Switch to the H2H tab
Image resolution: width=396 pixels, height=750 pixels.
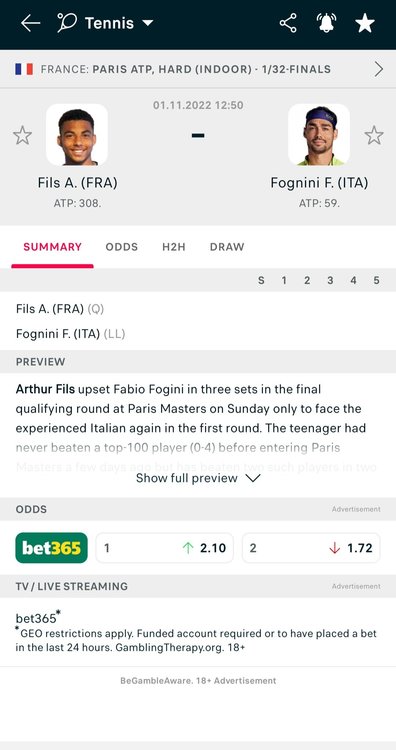174,247
